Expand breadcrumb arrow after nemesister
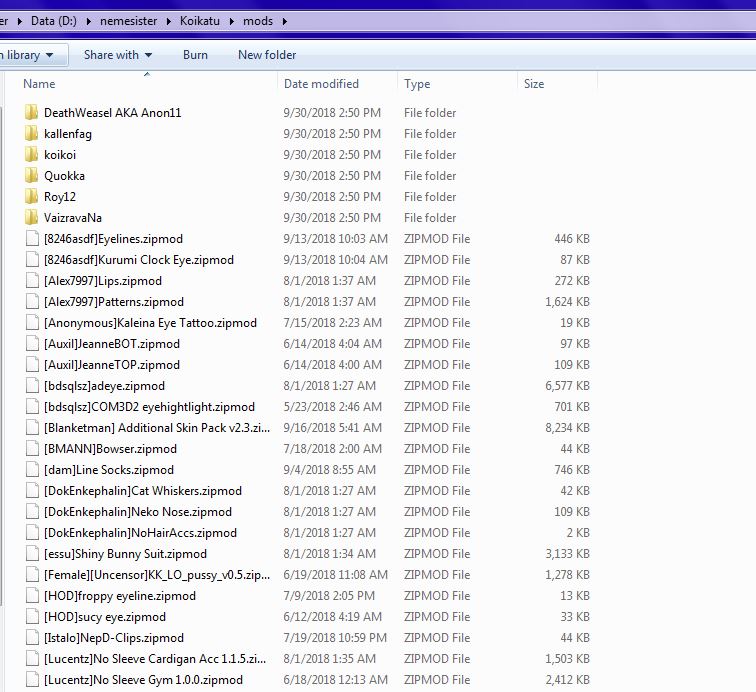 (x=169, y=21)
